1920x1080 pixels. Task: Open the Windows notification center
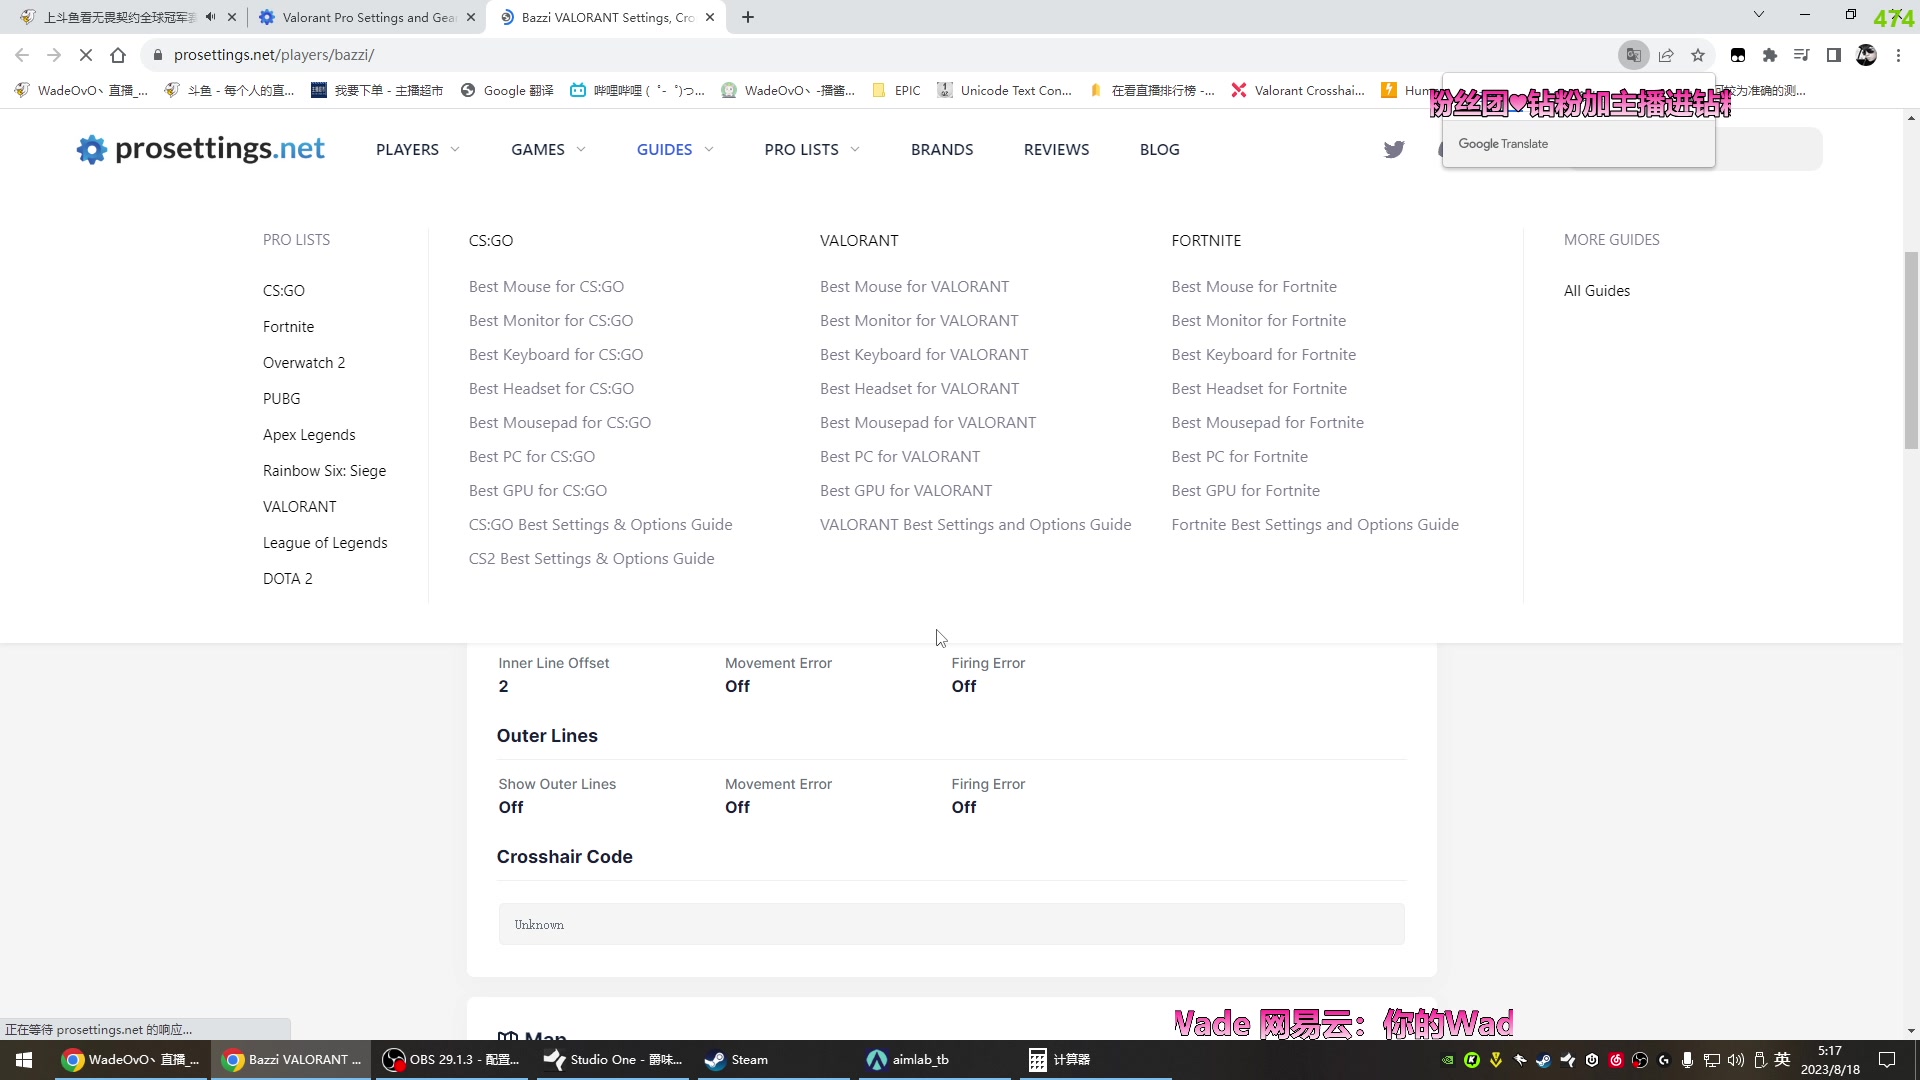1887,1060
